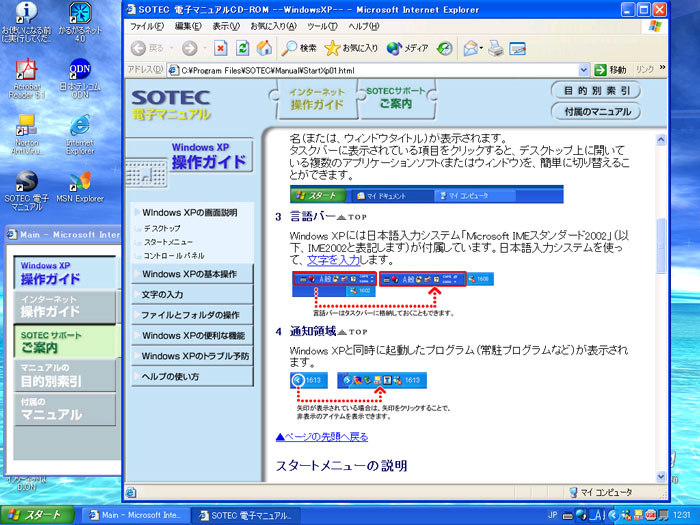This screenshot has height=525, width=700.
Task: Open MSN Explorer desktop icon
Action: pyautogui.click(x=80, y=187)
